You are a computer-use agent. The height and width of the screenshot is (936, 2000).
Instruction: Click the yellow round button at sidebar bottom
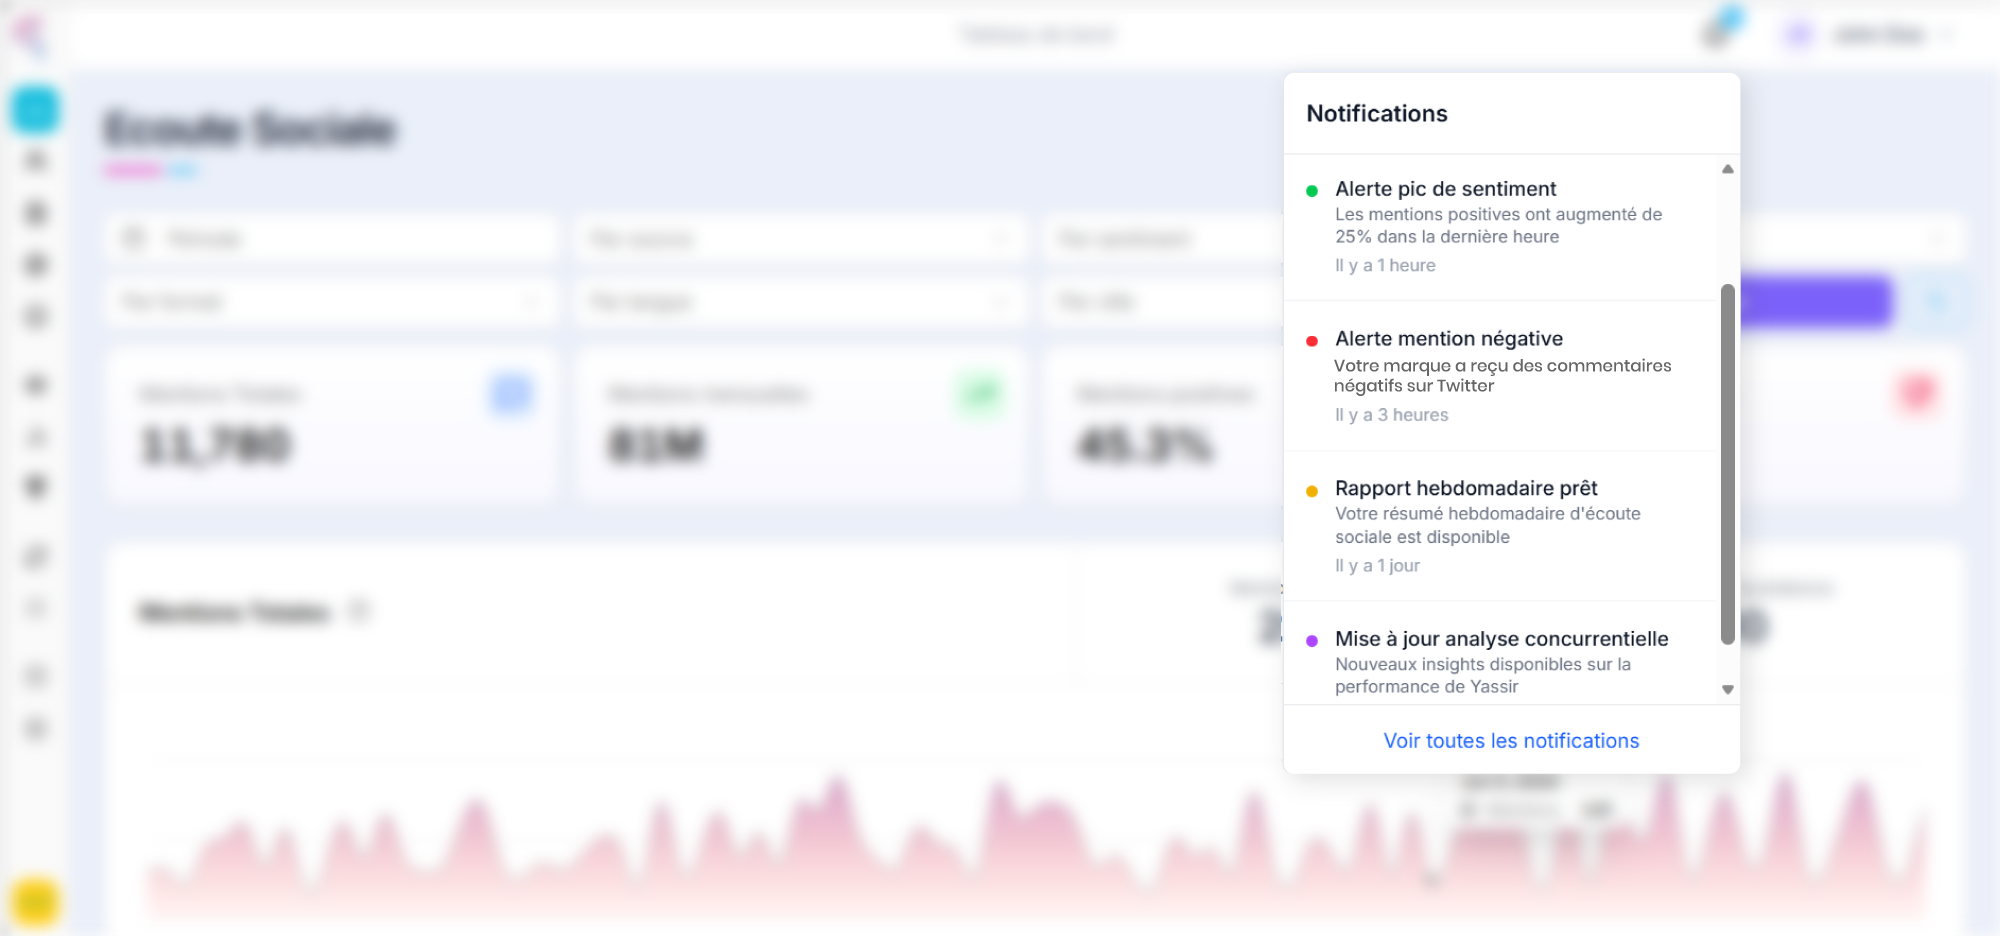click(x=35, y=901)
